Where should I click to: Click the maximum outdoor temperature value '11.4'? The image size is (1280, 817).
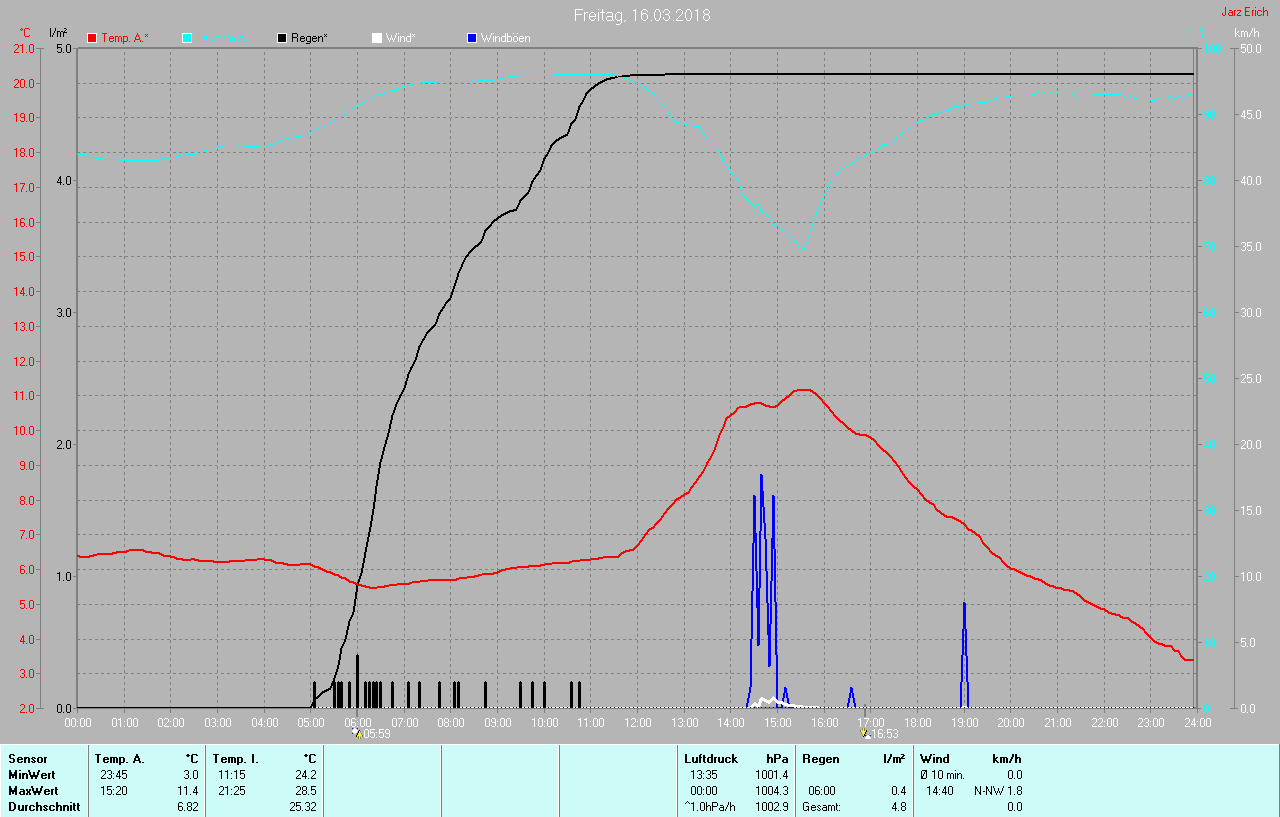188,791
